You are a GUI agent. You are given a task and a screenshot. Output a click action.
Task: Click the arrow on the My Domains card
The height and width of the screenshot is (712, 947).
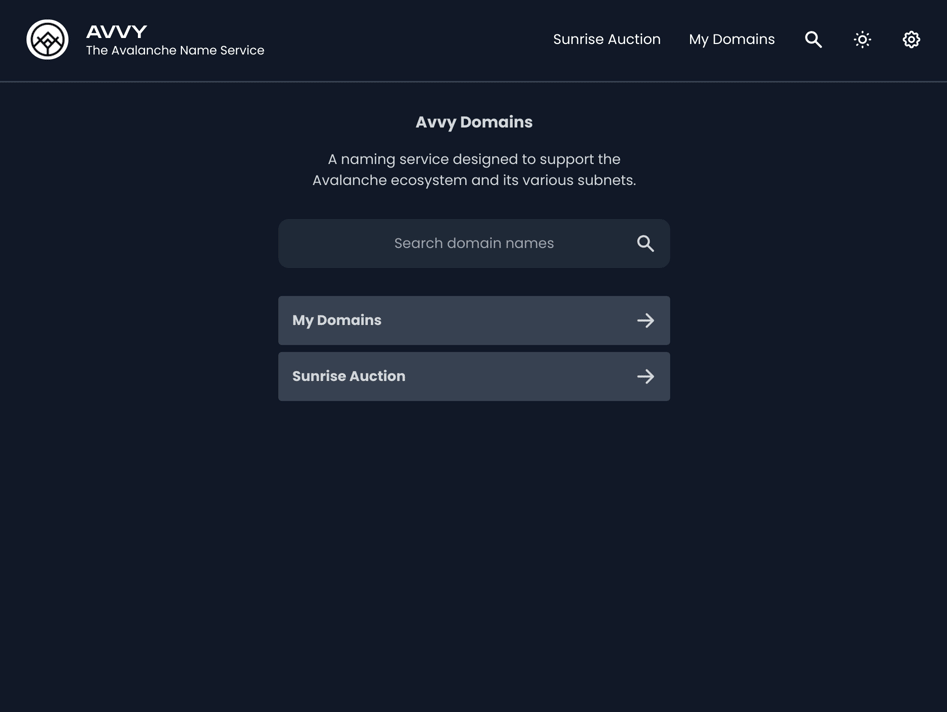point(645,321)
